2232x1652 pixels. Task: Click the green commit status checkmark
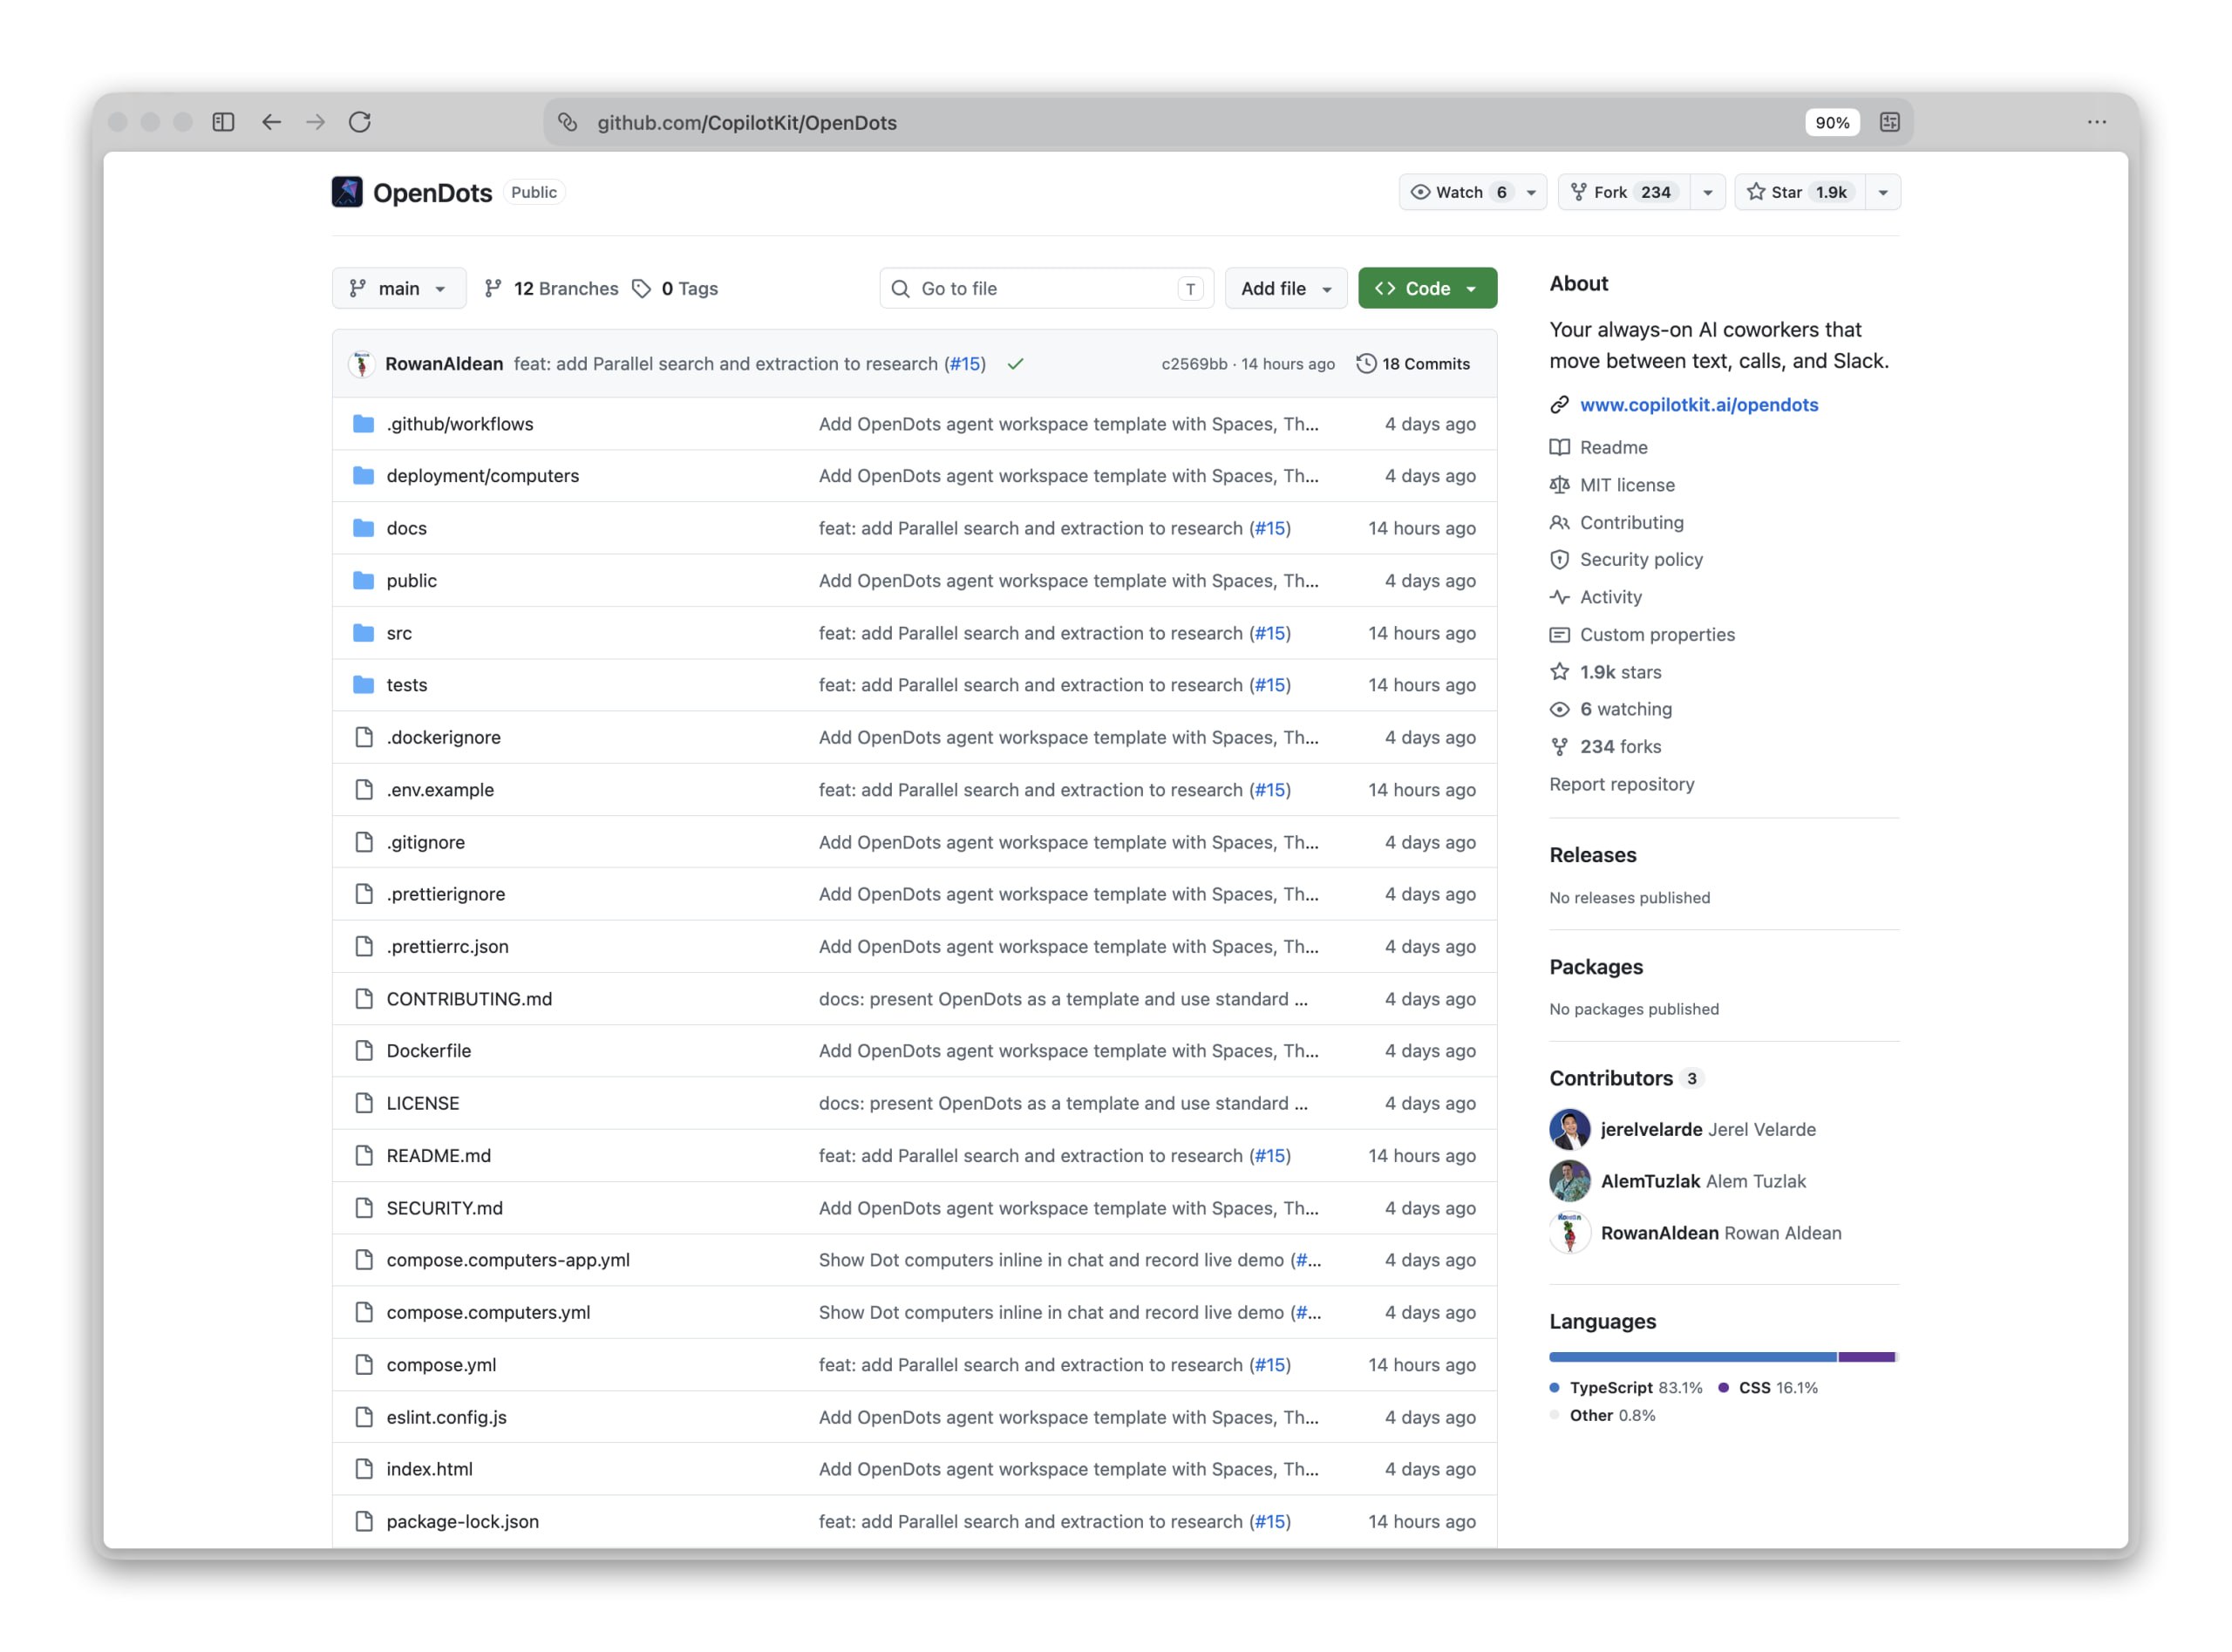point(1015,364)
